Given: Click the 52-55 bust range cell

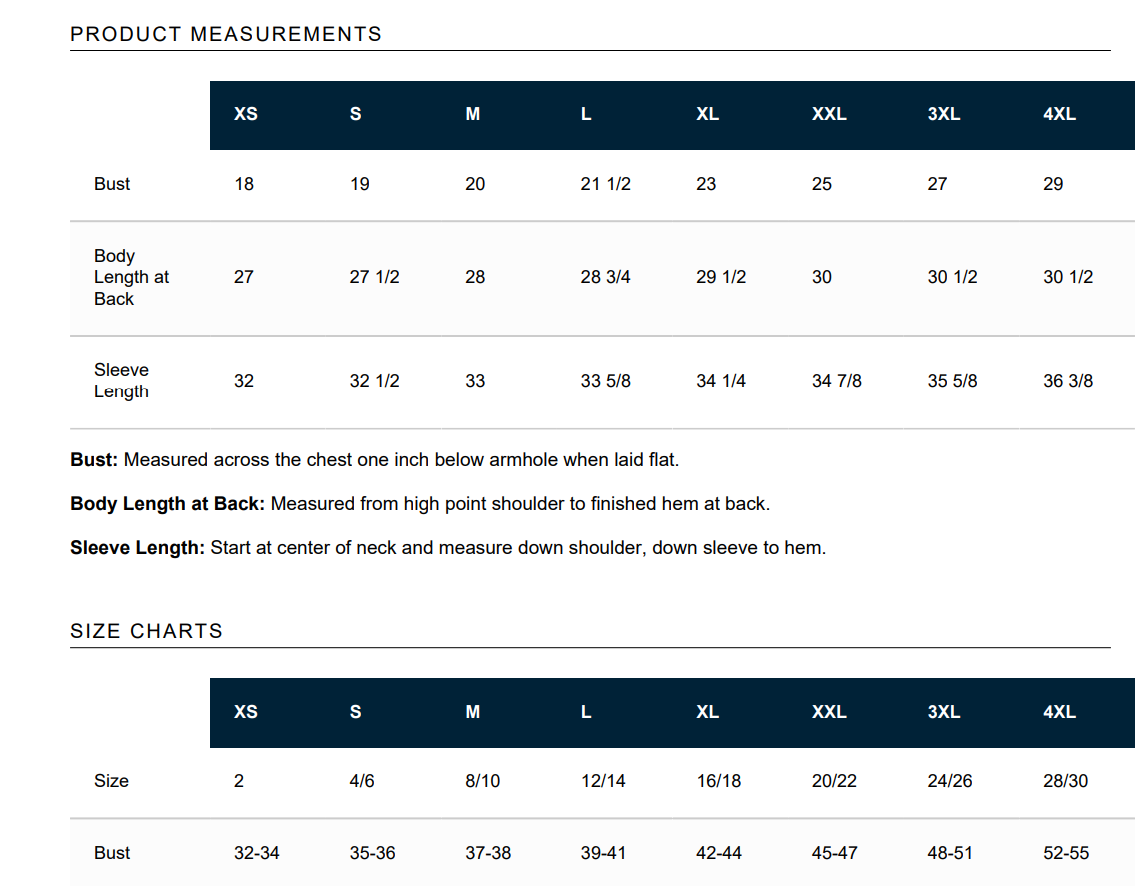Looking at the screenshot, I should (x=1066, y=853).
